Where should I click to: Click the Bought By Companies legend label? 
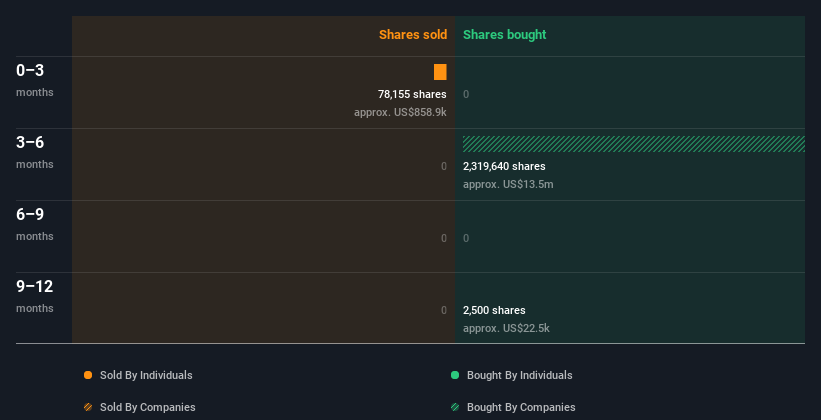point(521,407)
